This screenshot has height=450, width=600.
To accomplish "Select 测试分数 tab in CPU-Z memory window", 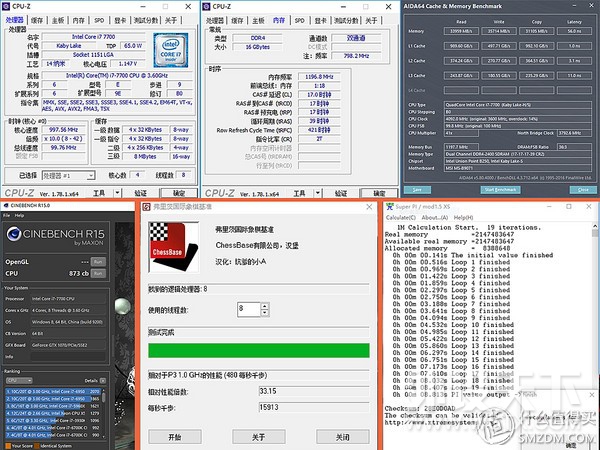I will tap(346, 20).
